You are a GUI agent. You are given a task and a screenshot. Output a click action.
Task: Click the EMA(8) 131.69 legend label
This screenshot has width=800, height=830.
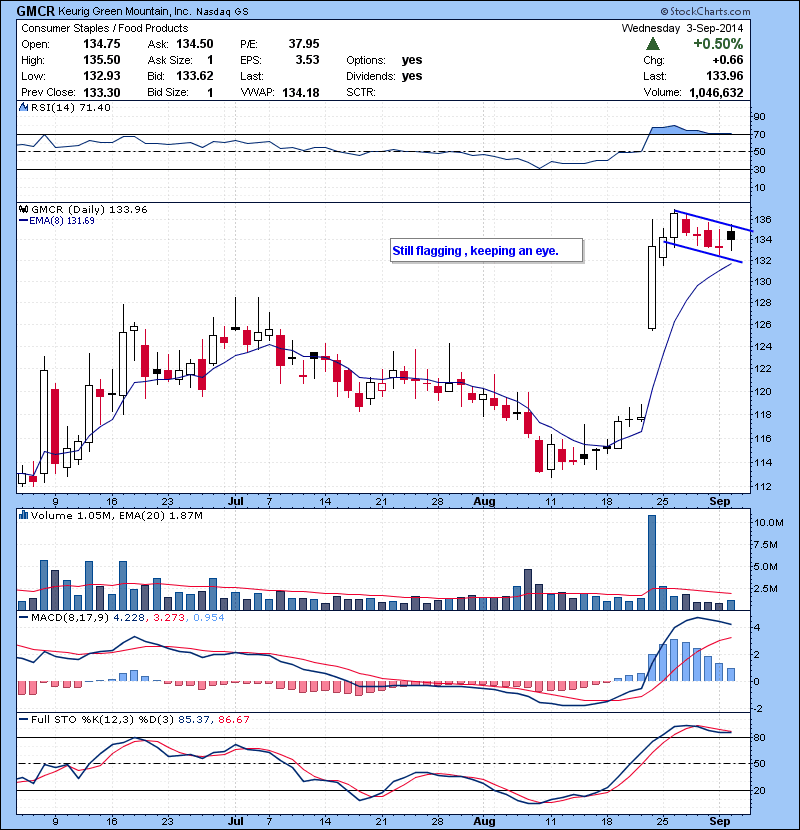point(57,221)
